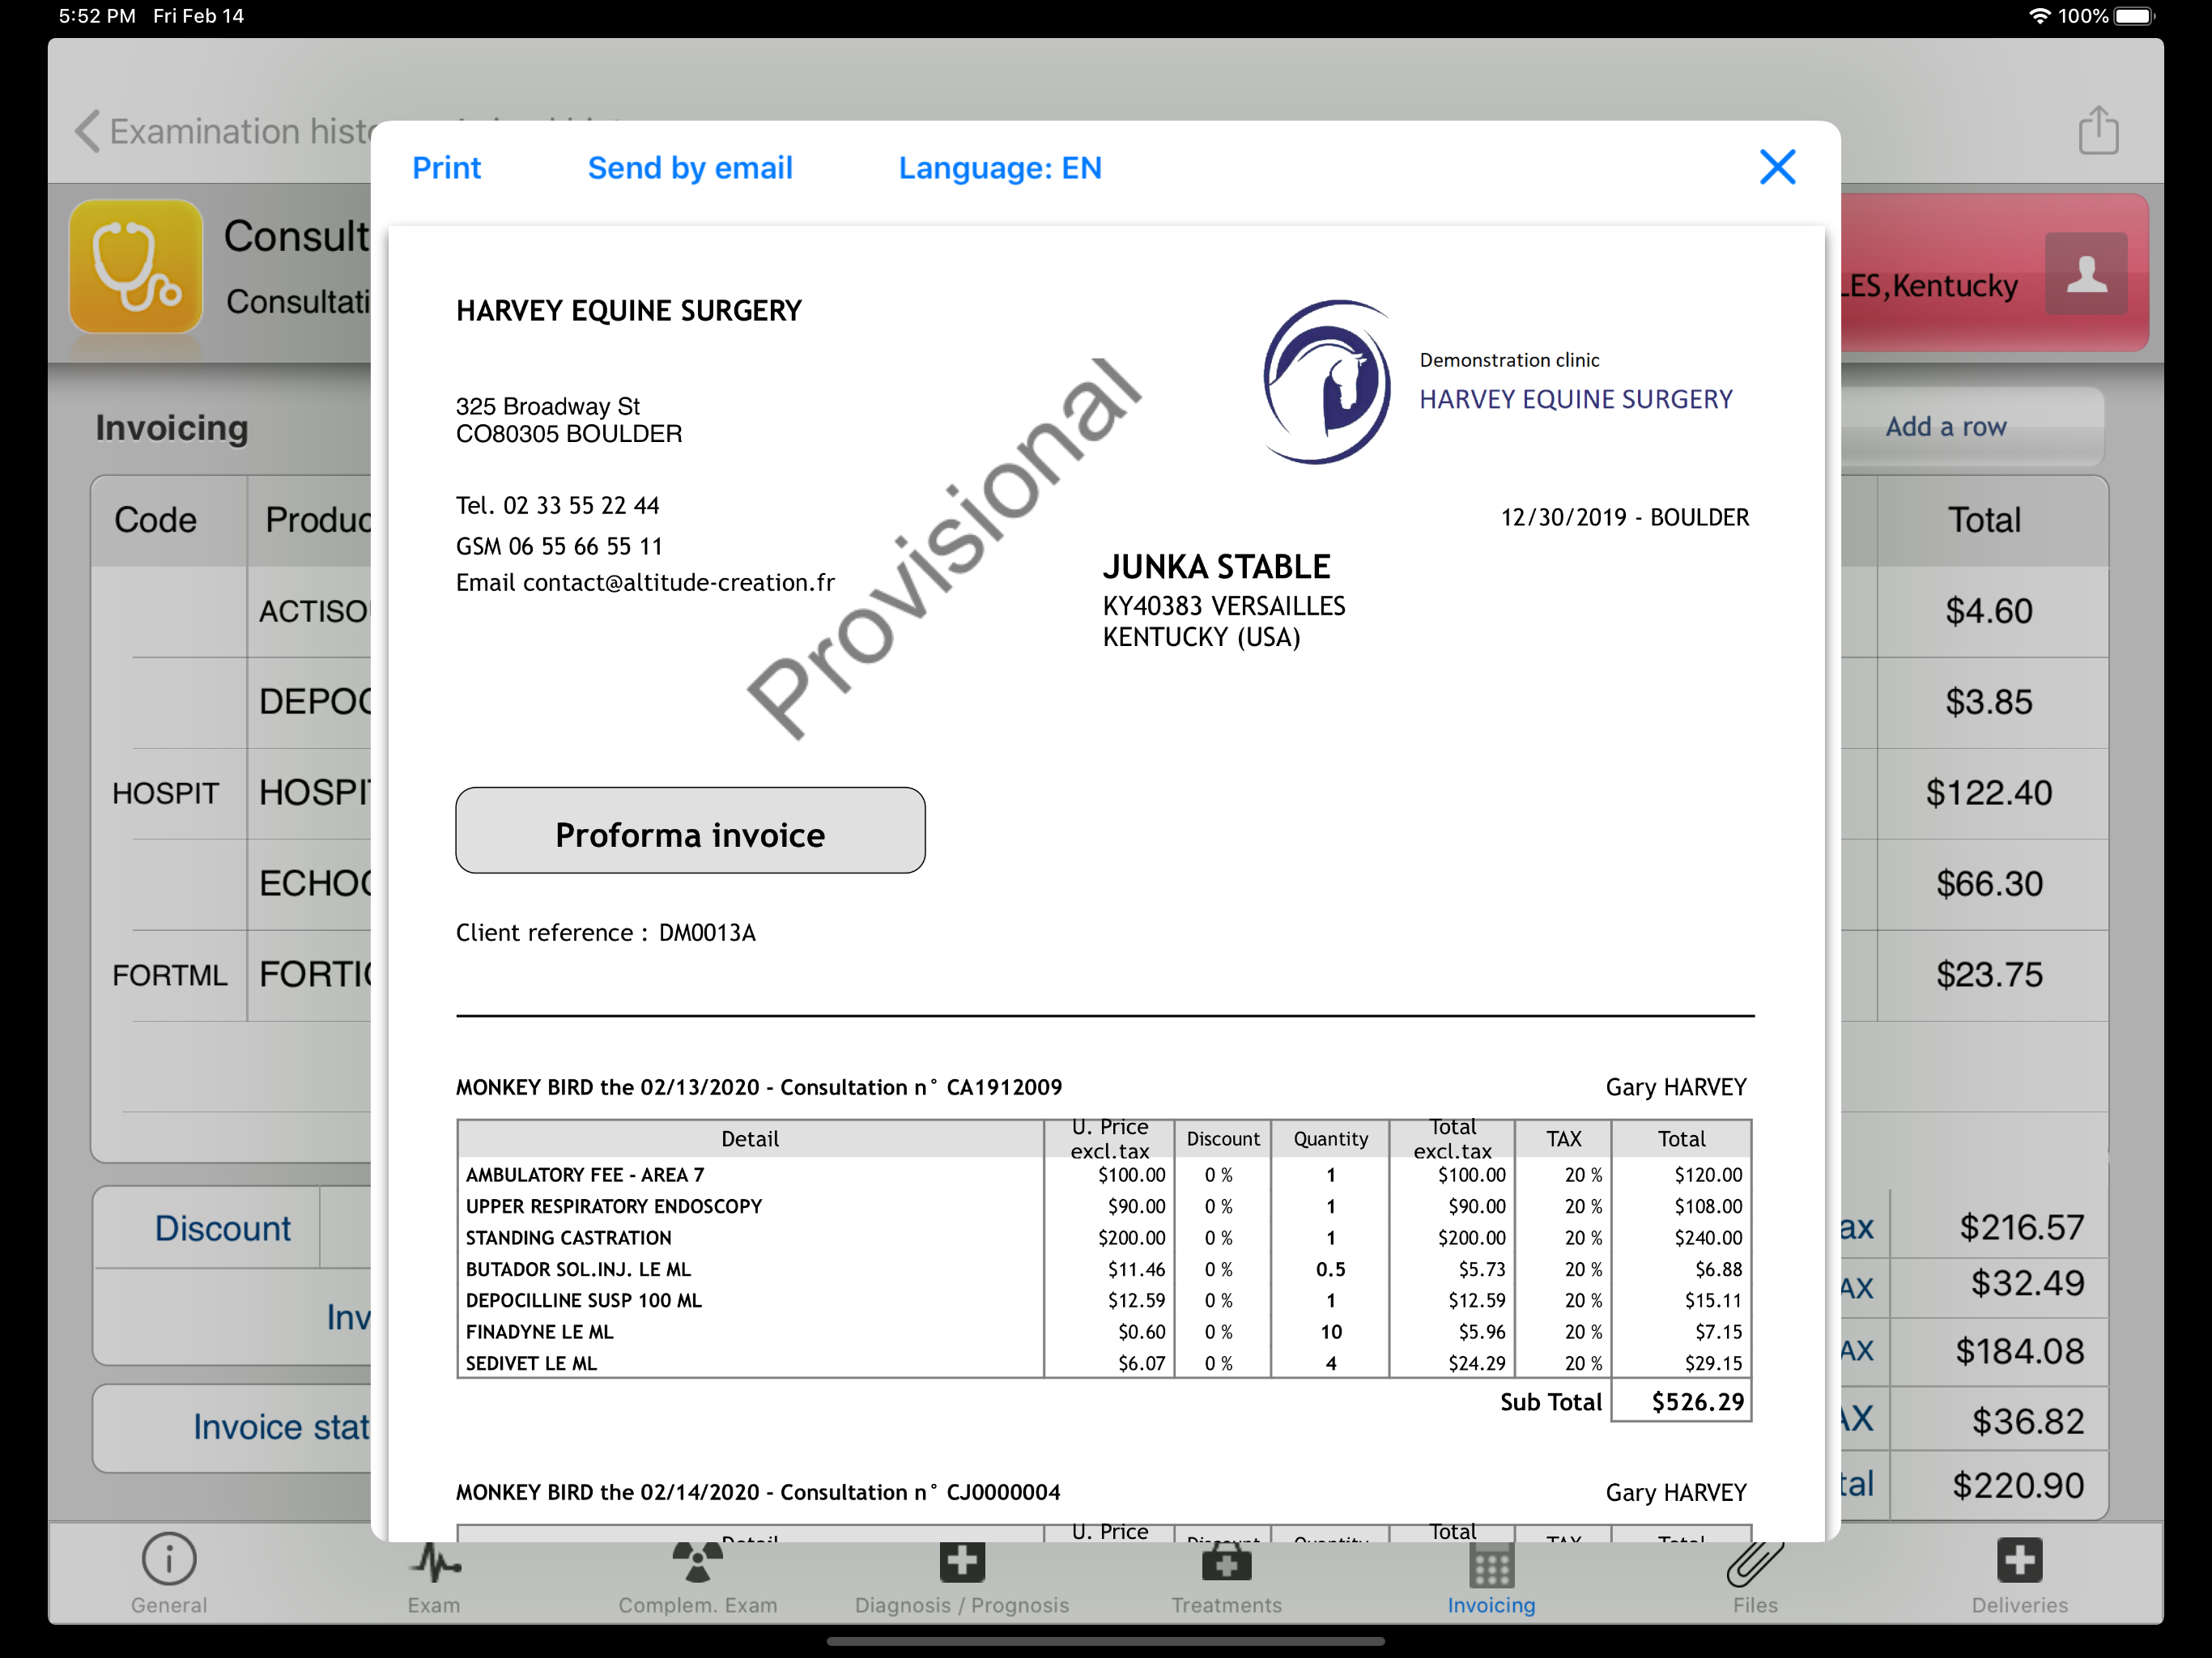This screenshot has height=1658, width=2212.
Task: Close the invoice preview dialog
Action: [1777, 167]
